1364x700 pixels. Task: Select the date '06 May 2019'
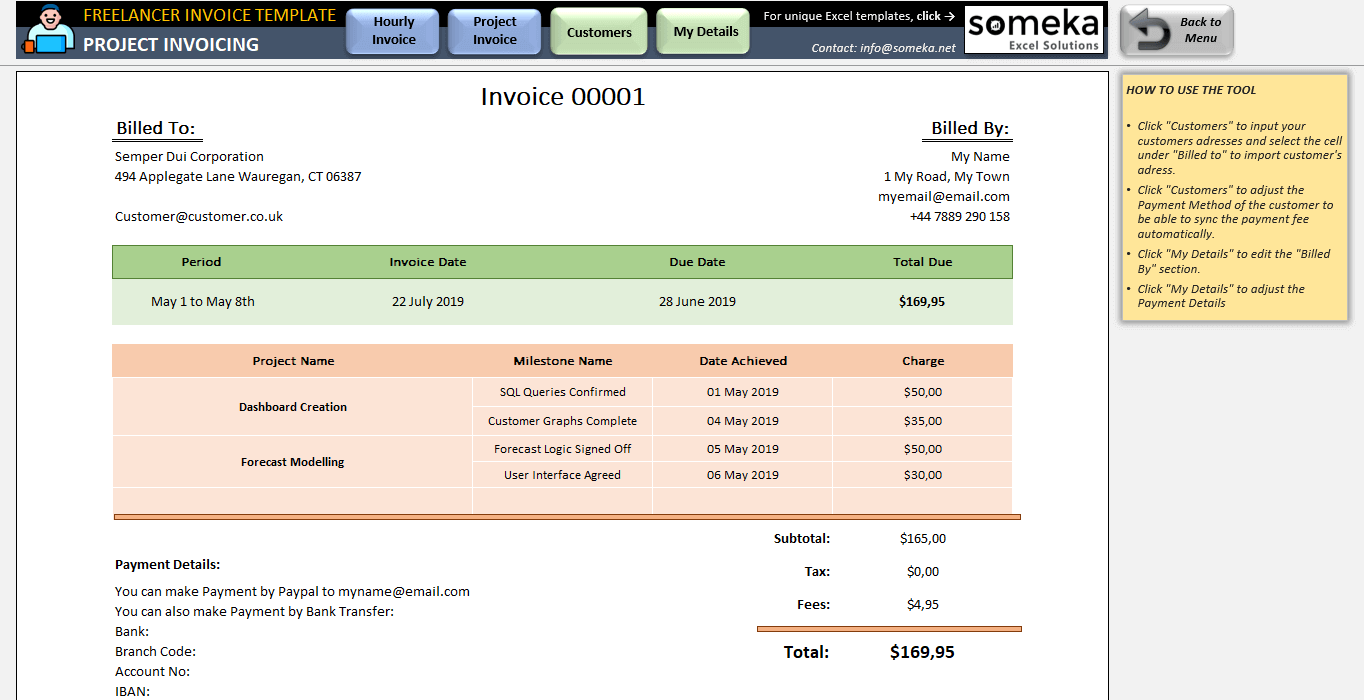pos(743,475)
